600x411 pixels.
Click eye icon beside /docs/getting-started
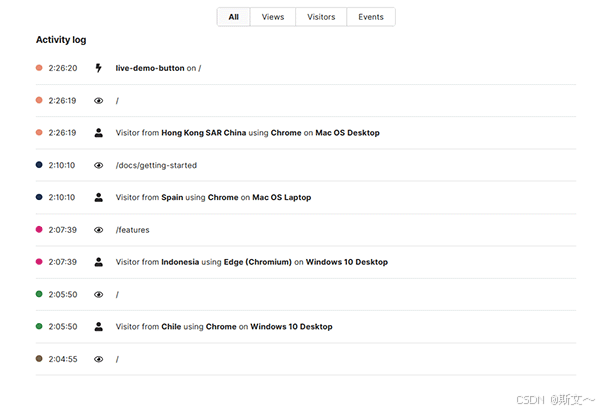[x=99, y=165]
